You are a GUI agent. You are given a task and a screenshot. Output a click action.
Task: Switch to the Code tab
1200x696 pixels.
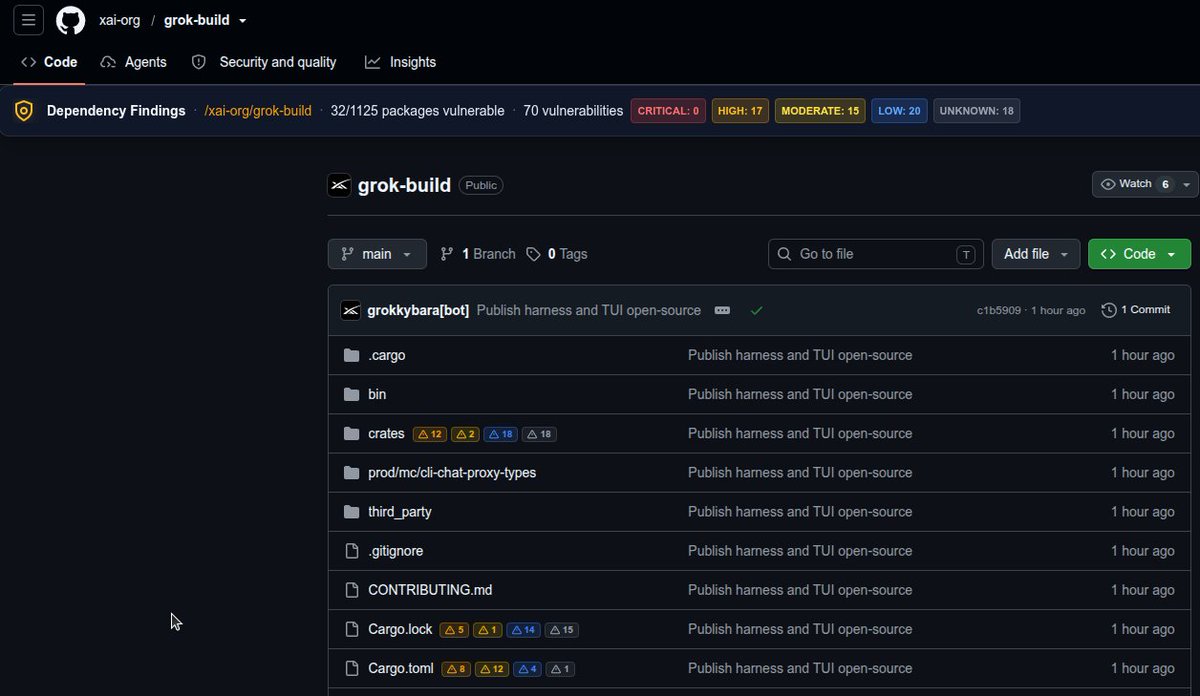pyautogui.click(x=49, y=62)
